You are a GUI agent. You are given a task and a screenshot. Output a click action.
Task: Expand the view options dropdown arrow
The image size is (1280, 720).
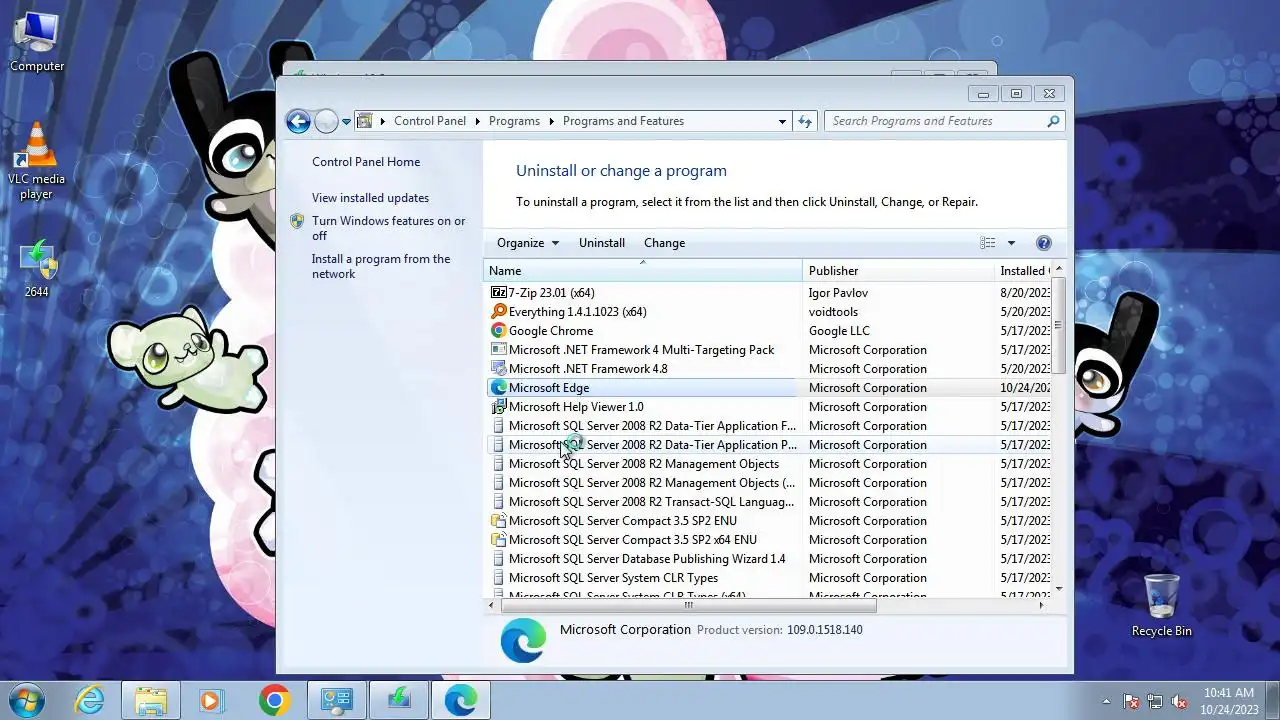point(1011,243)
